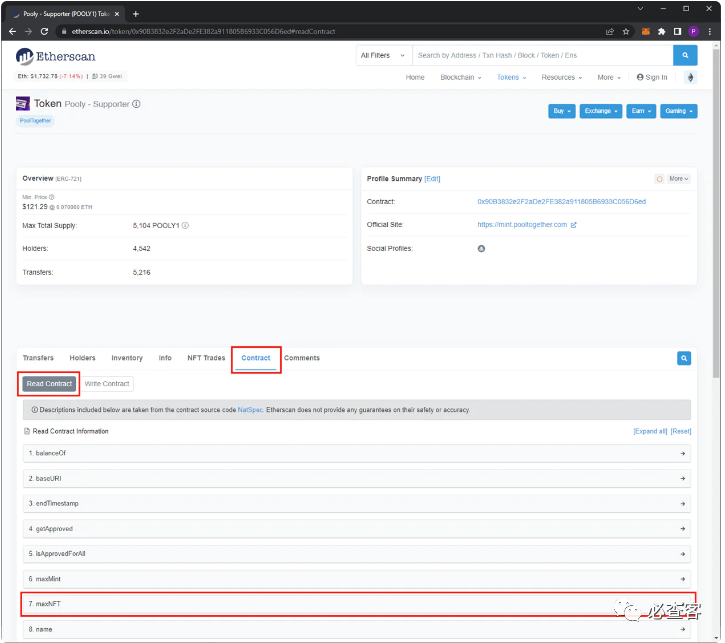The image size is (725, 643).
Task: Click the Ethereum network icon beside Sign In
Action: coord(690,77)
